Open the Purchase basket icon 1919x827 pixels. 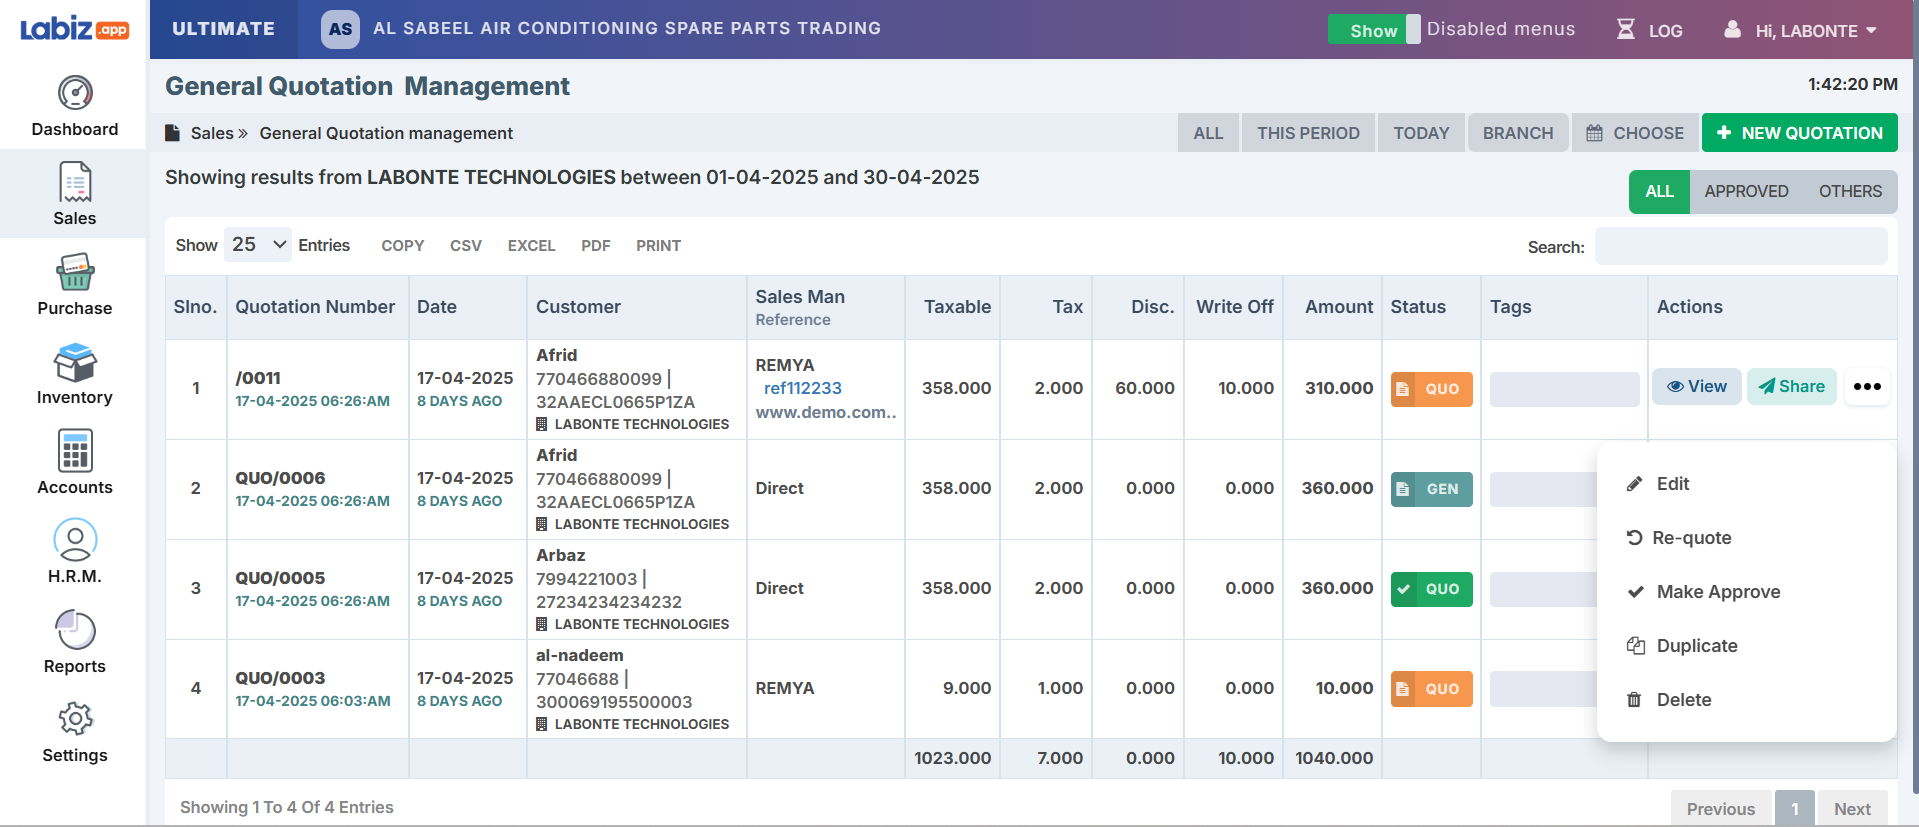click(x=75, y=272)
